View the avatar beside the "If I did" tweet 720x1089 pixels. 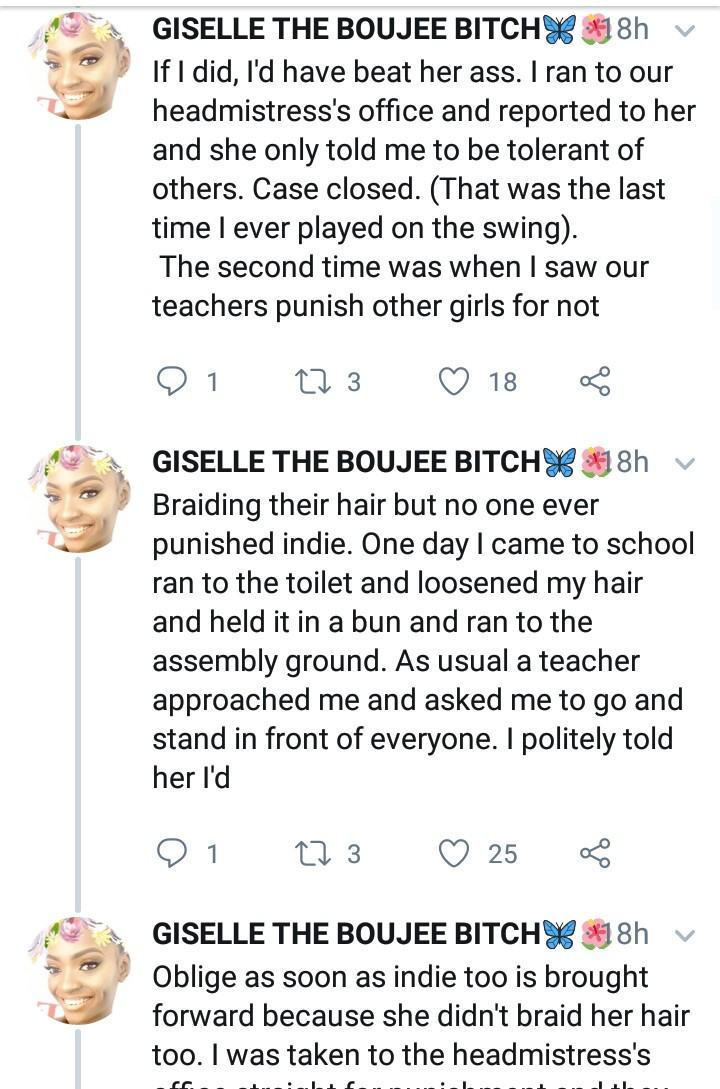tap(79, 65)
